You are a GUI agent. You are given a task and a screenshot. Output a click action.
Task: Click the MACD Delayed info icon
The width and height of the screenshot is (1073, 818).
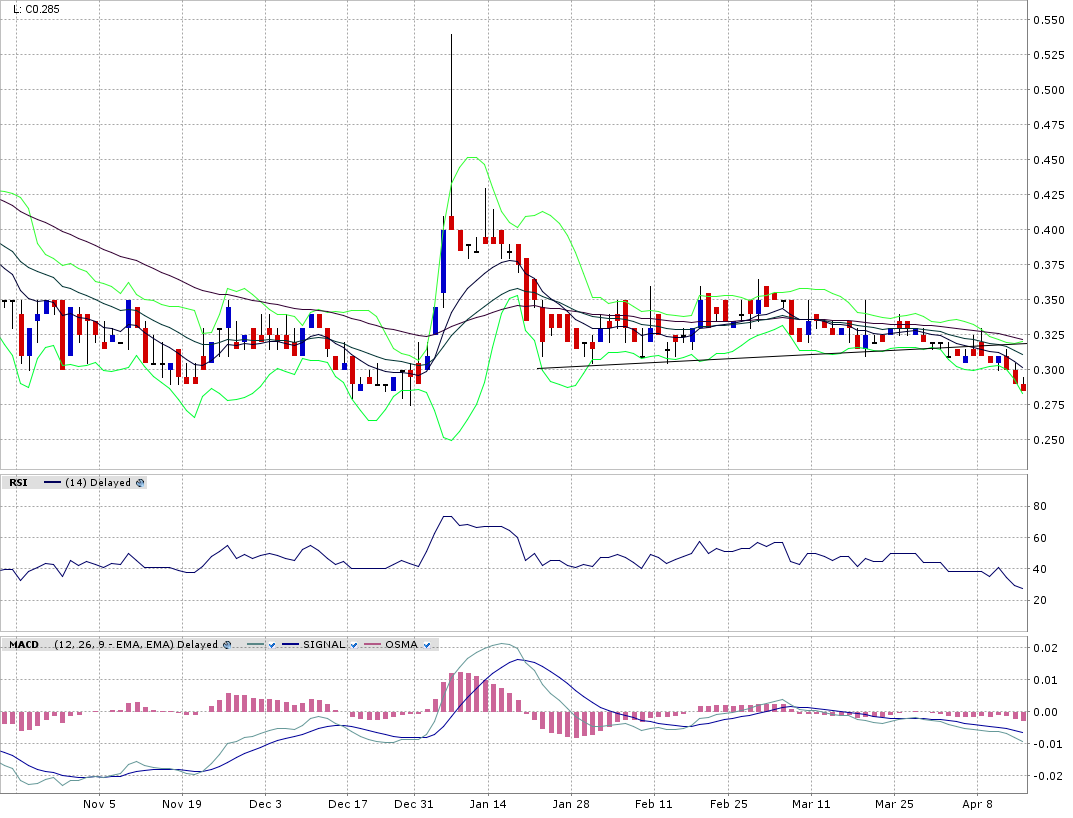[227, 645]
